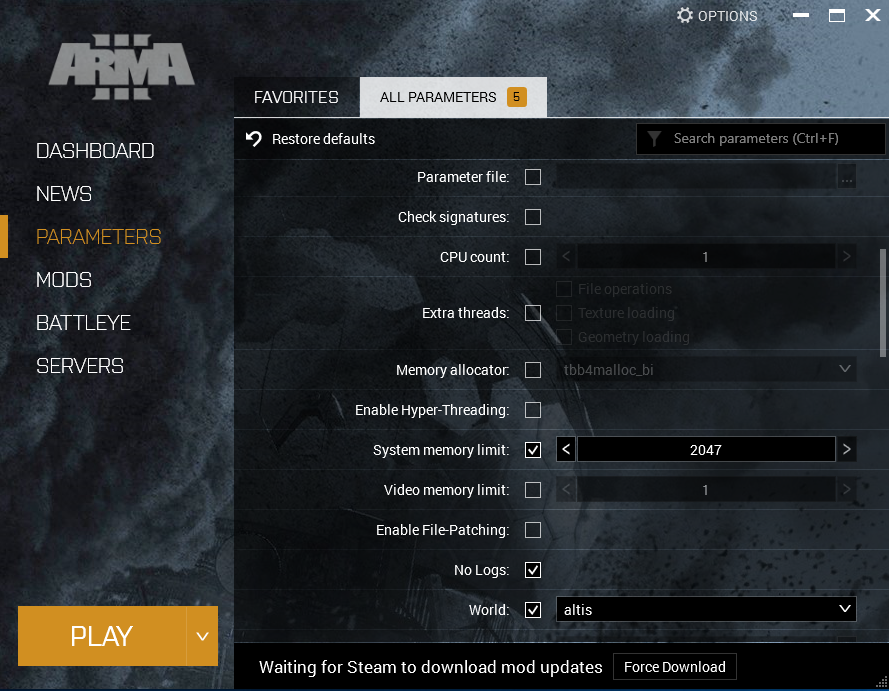Maximize the launcher window
Image resolution: width=889 pixels, height=691 pixels.
tap(837, 15)
